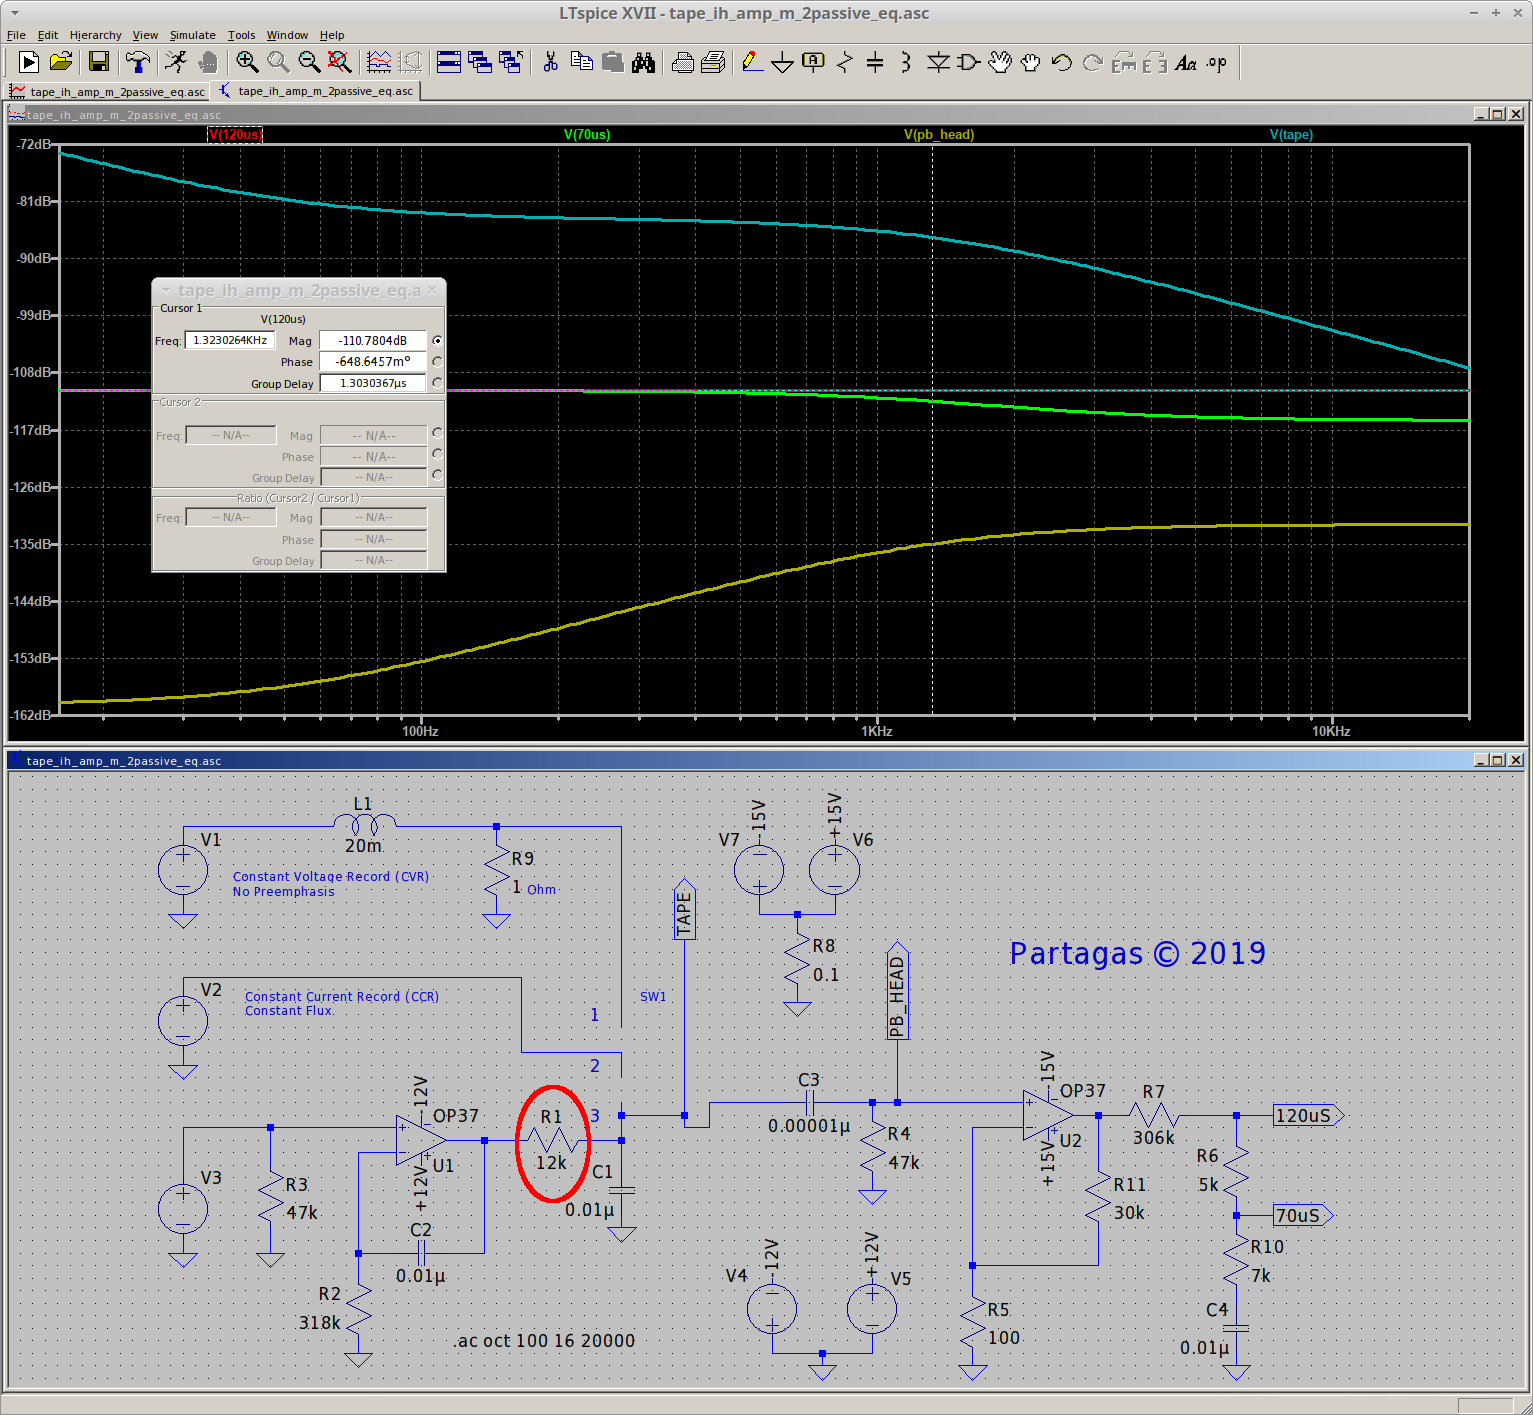Select the Place Diode tool
Viewport: 1533px width, 1415px height.
pyautogui.click(x=937, y=63)
